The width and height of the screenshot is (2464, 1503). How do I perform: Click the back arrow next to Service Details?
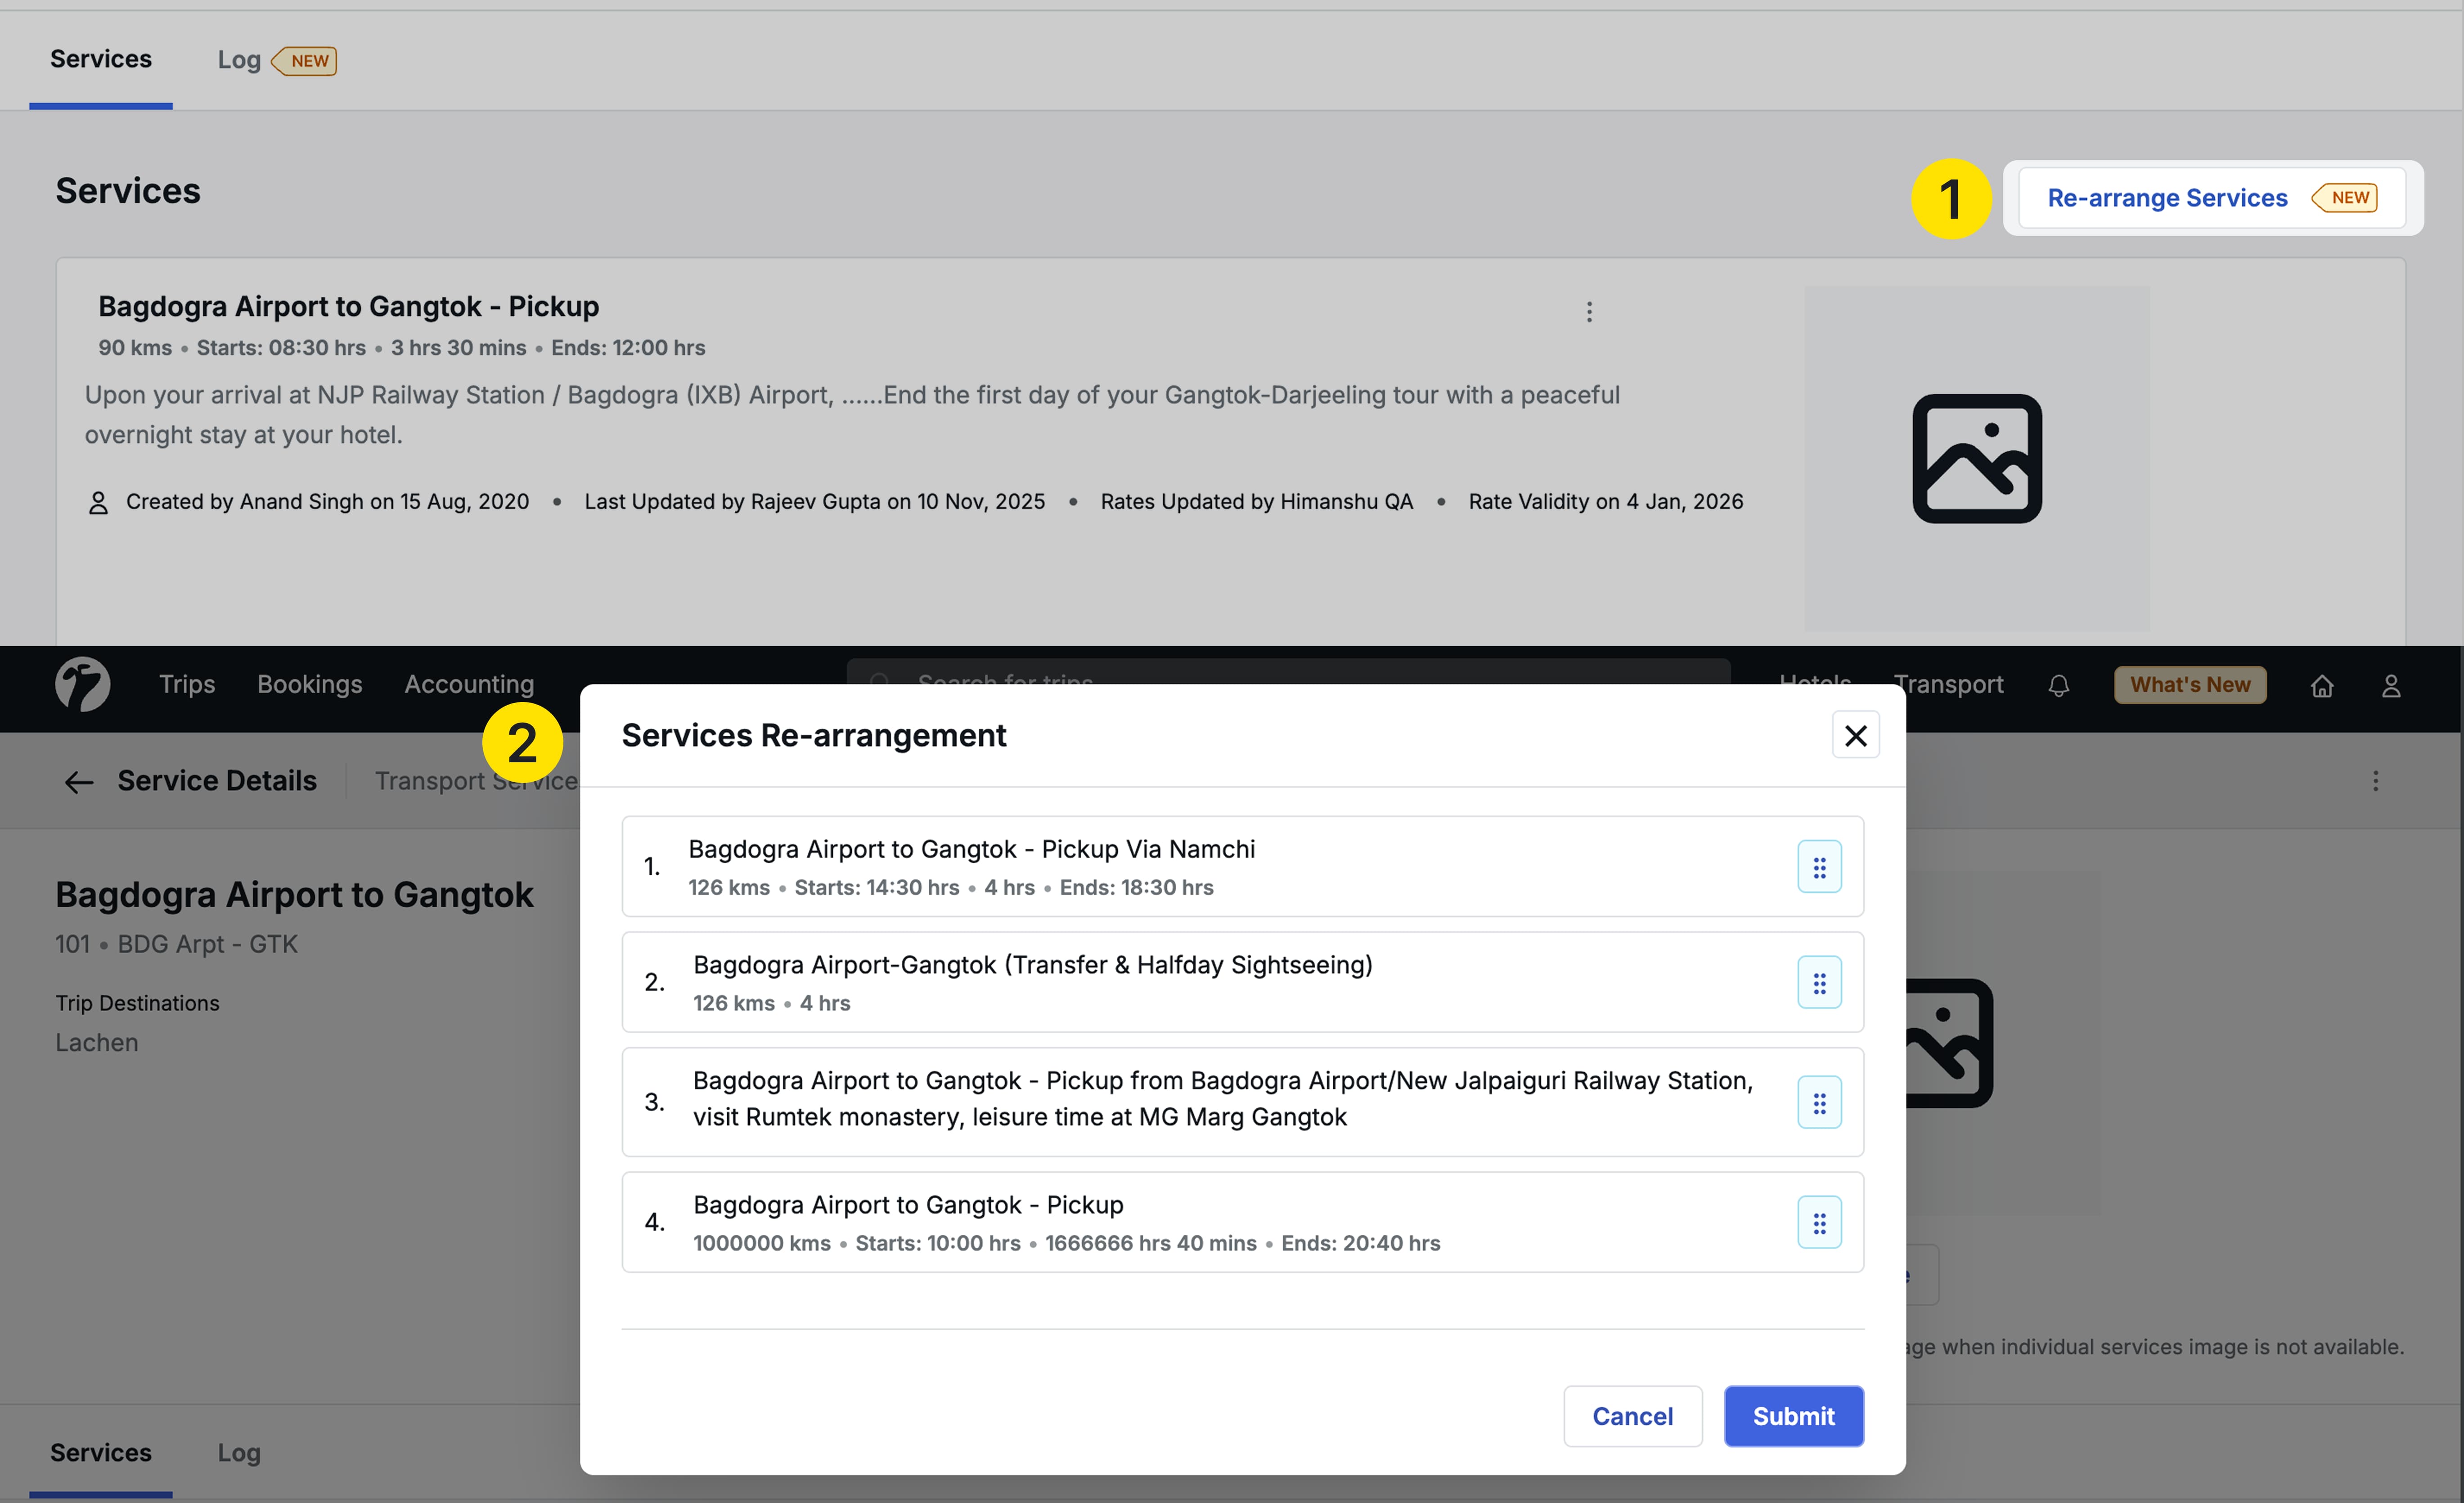point(78,781)
